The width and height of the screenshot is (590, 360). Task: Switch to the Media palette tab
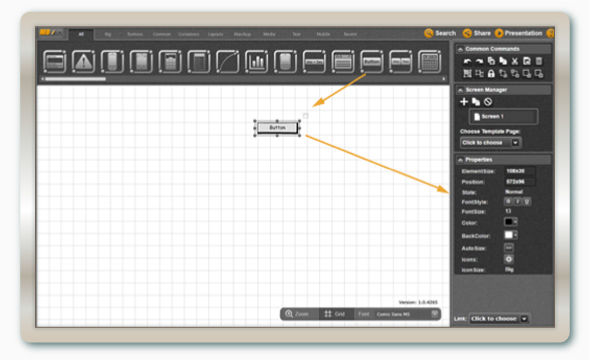(269, 34)
